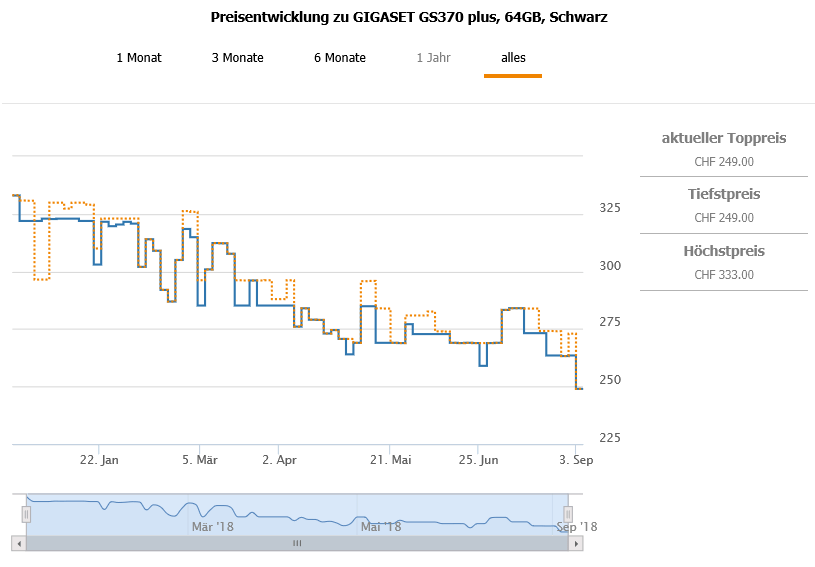The image size is (815, 567).
Task: Click the "Mär '18" navigator label
Action: coord(212,526)
